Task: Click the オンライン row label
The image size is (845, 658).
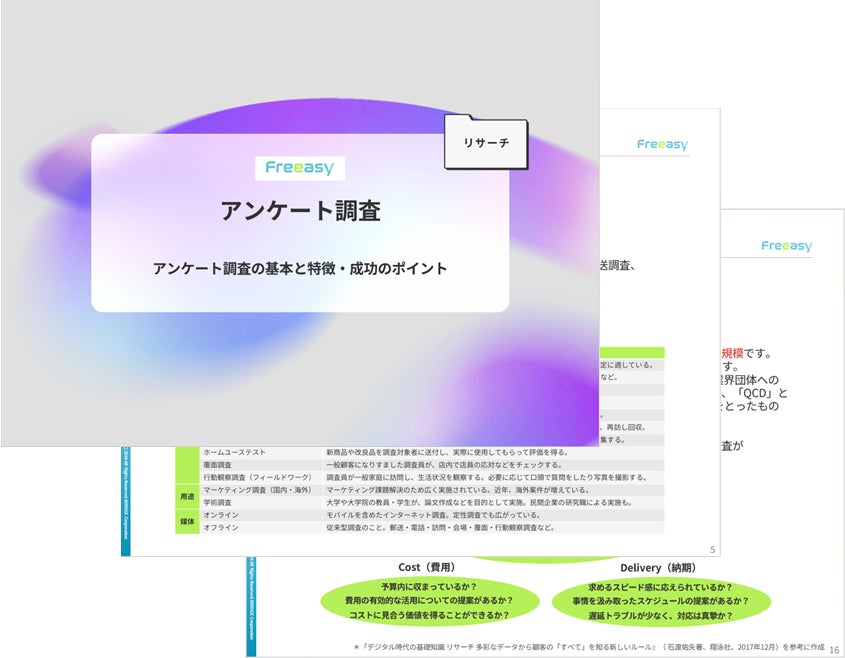Action: [220, 515]
